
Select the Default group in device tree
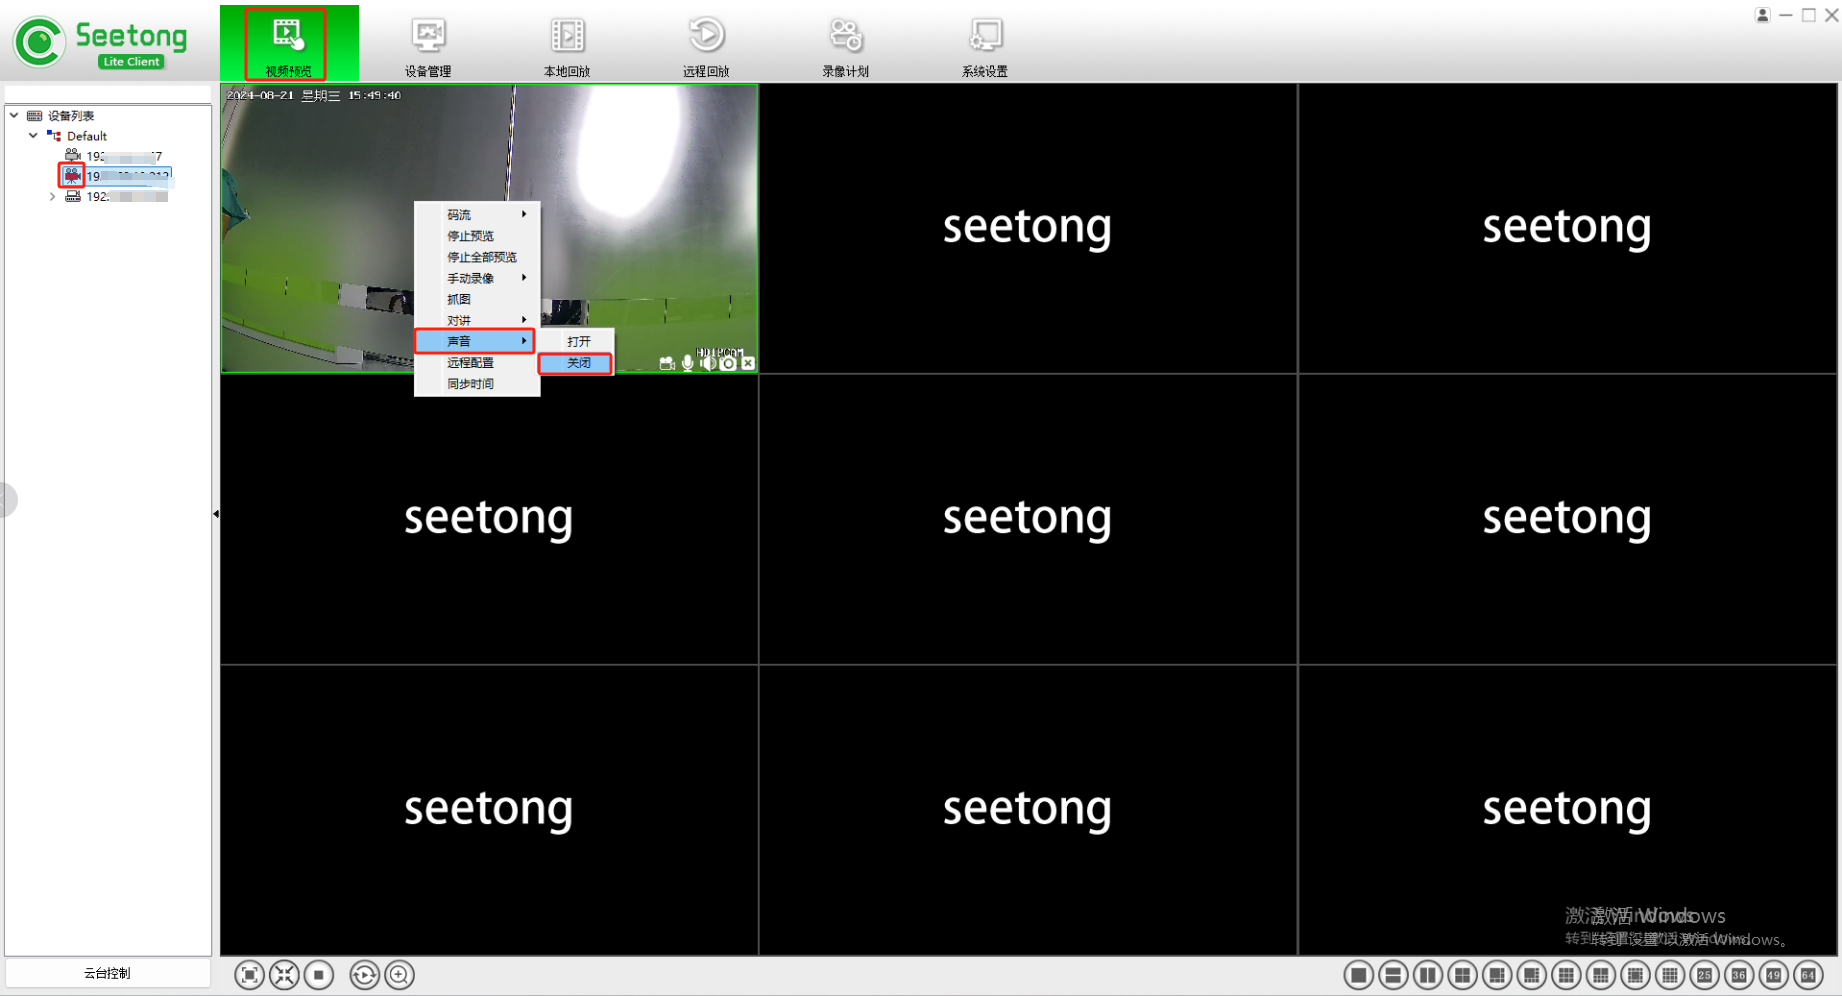click(x=87, y=136)
